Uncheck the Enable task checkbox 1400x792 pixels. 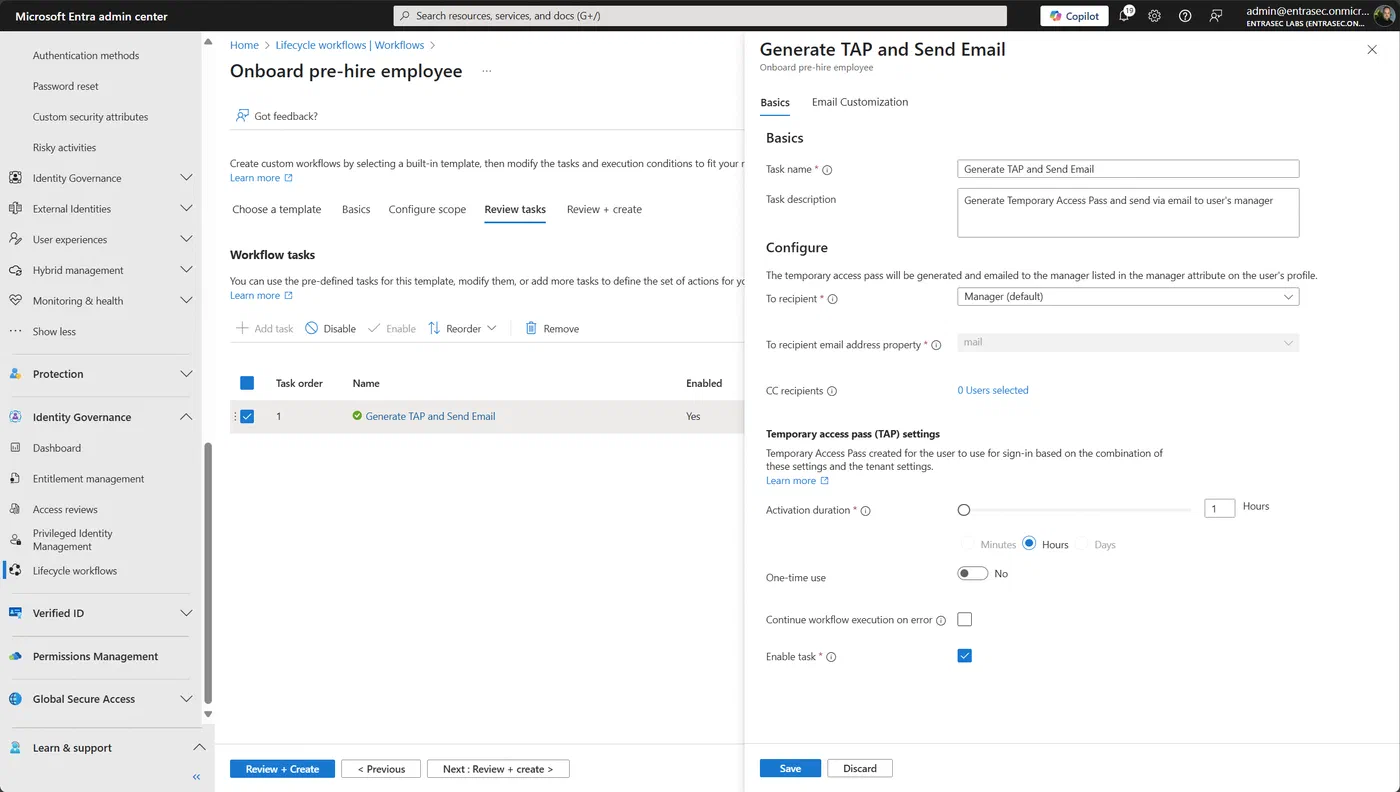tap(965, 656)
